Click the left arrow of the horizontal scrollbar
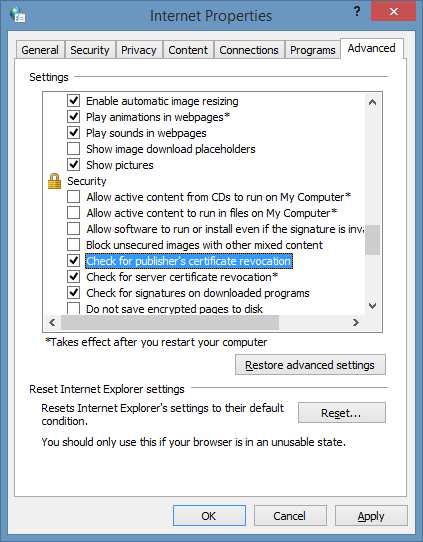The image size is (423, 542). coord(52,323)
